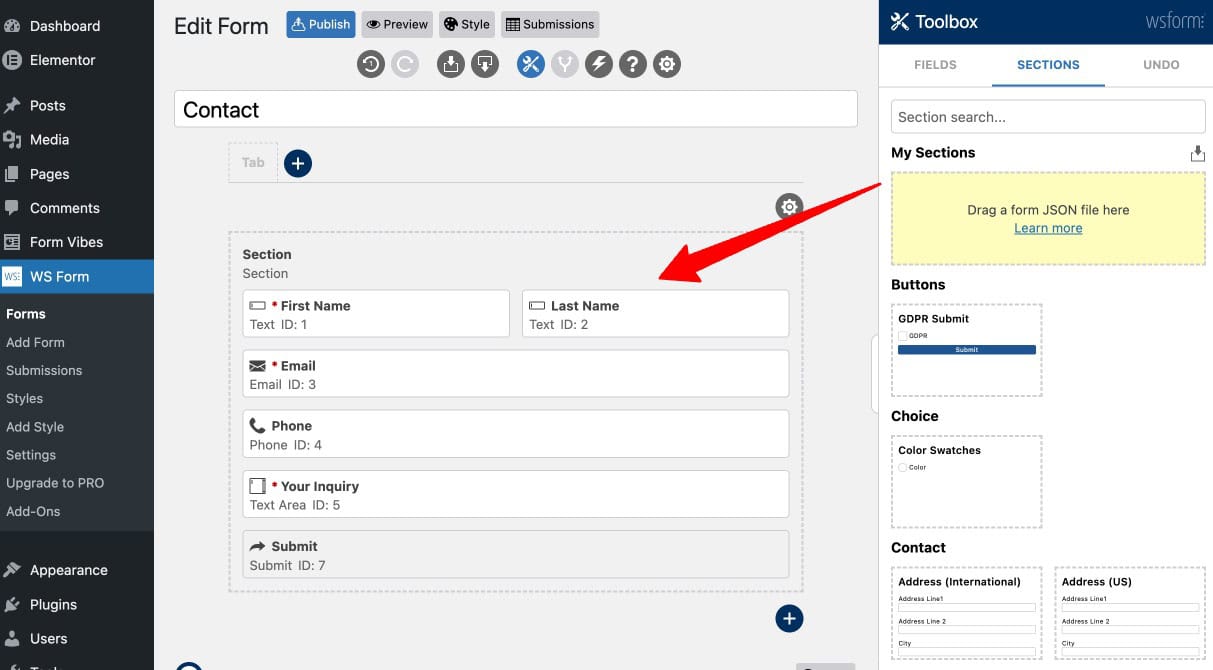Click the Section title label in the form

click(267, 254)
